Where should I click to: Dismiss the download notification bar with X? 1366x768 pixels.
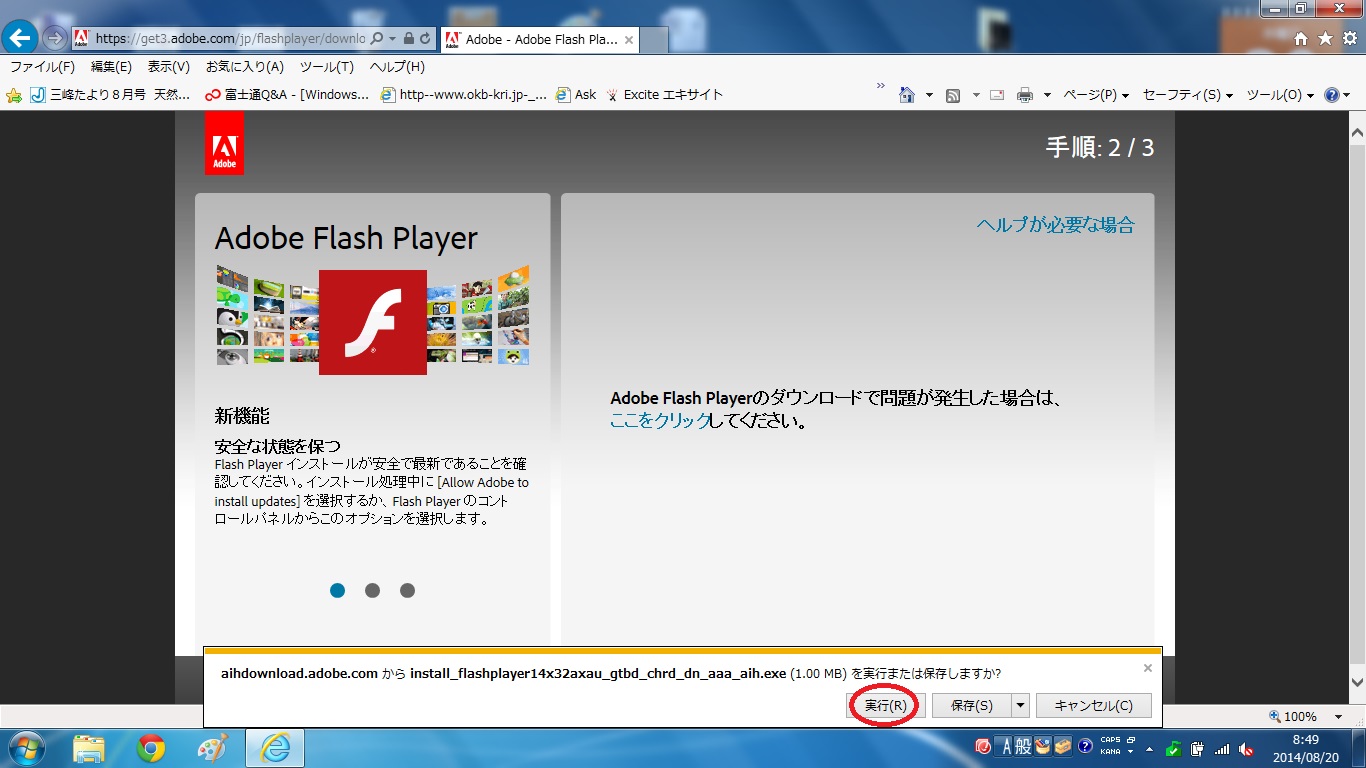coord(1148,668)
